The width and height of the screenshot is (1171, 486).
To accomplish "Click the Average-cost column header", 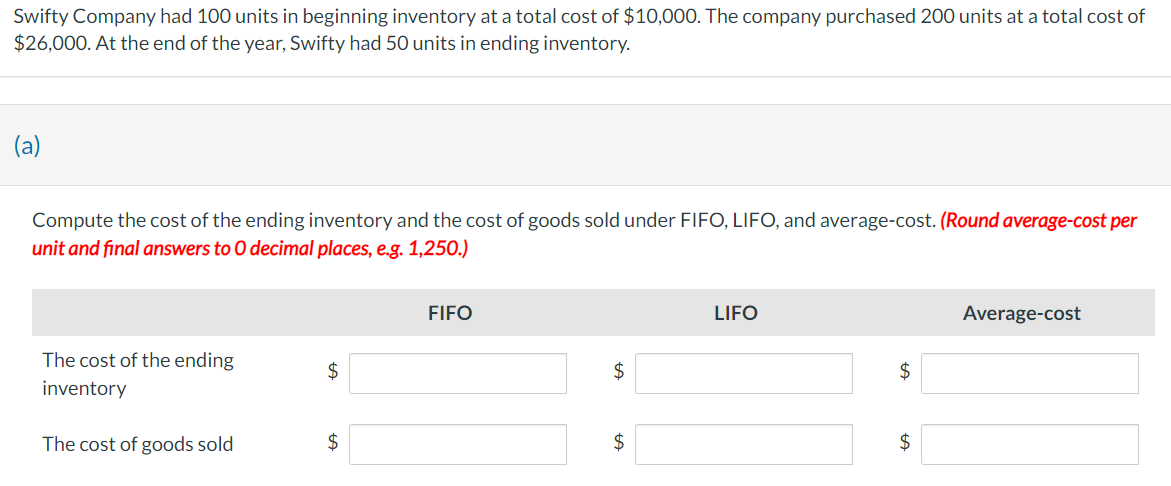I will point(1022,314).
